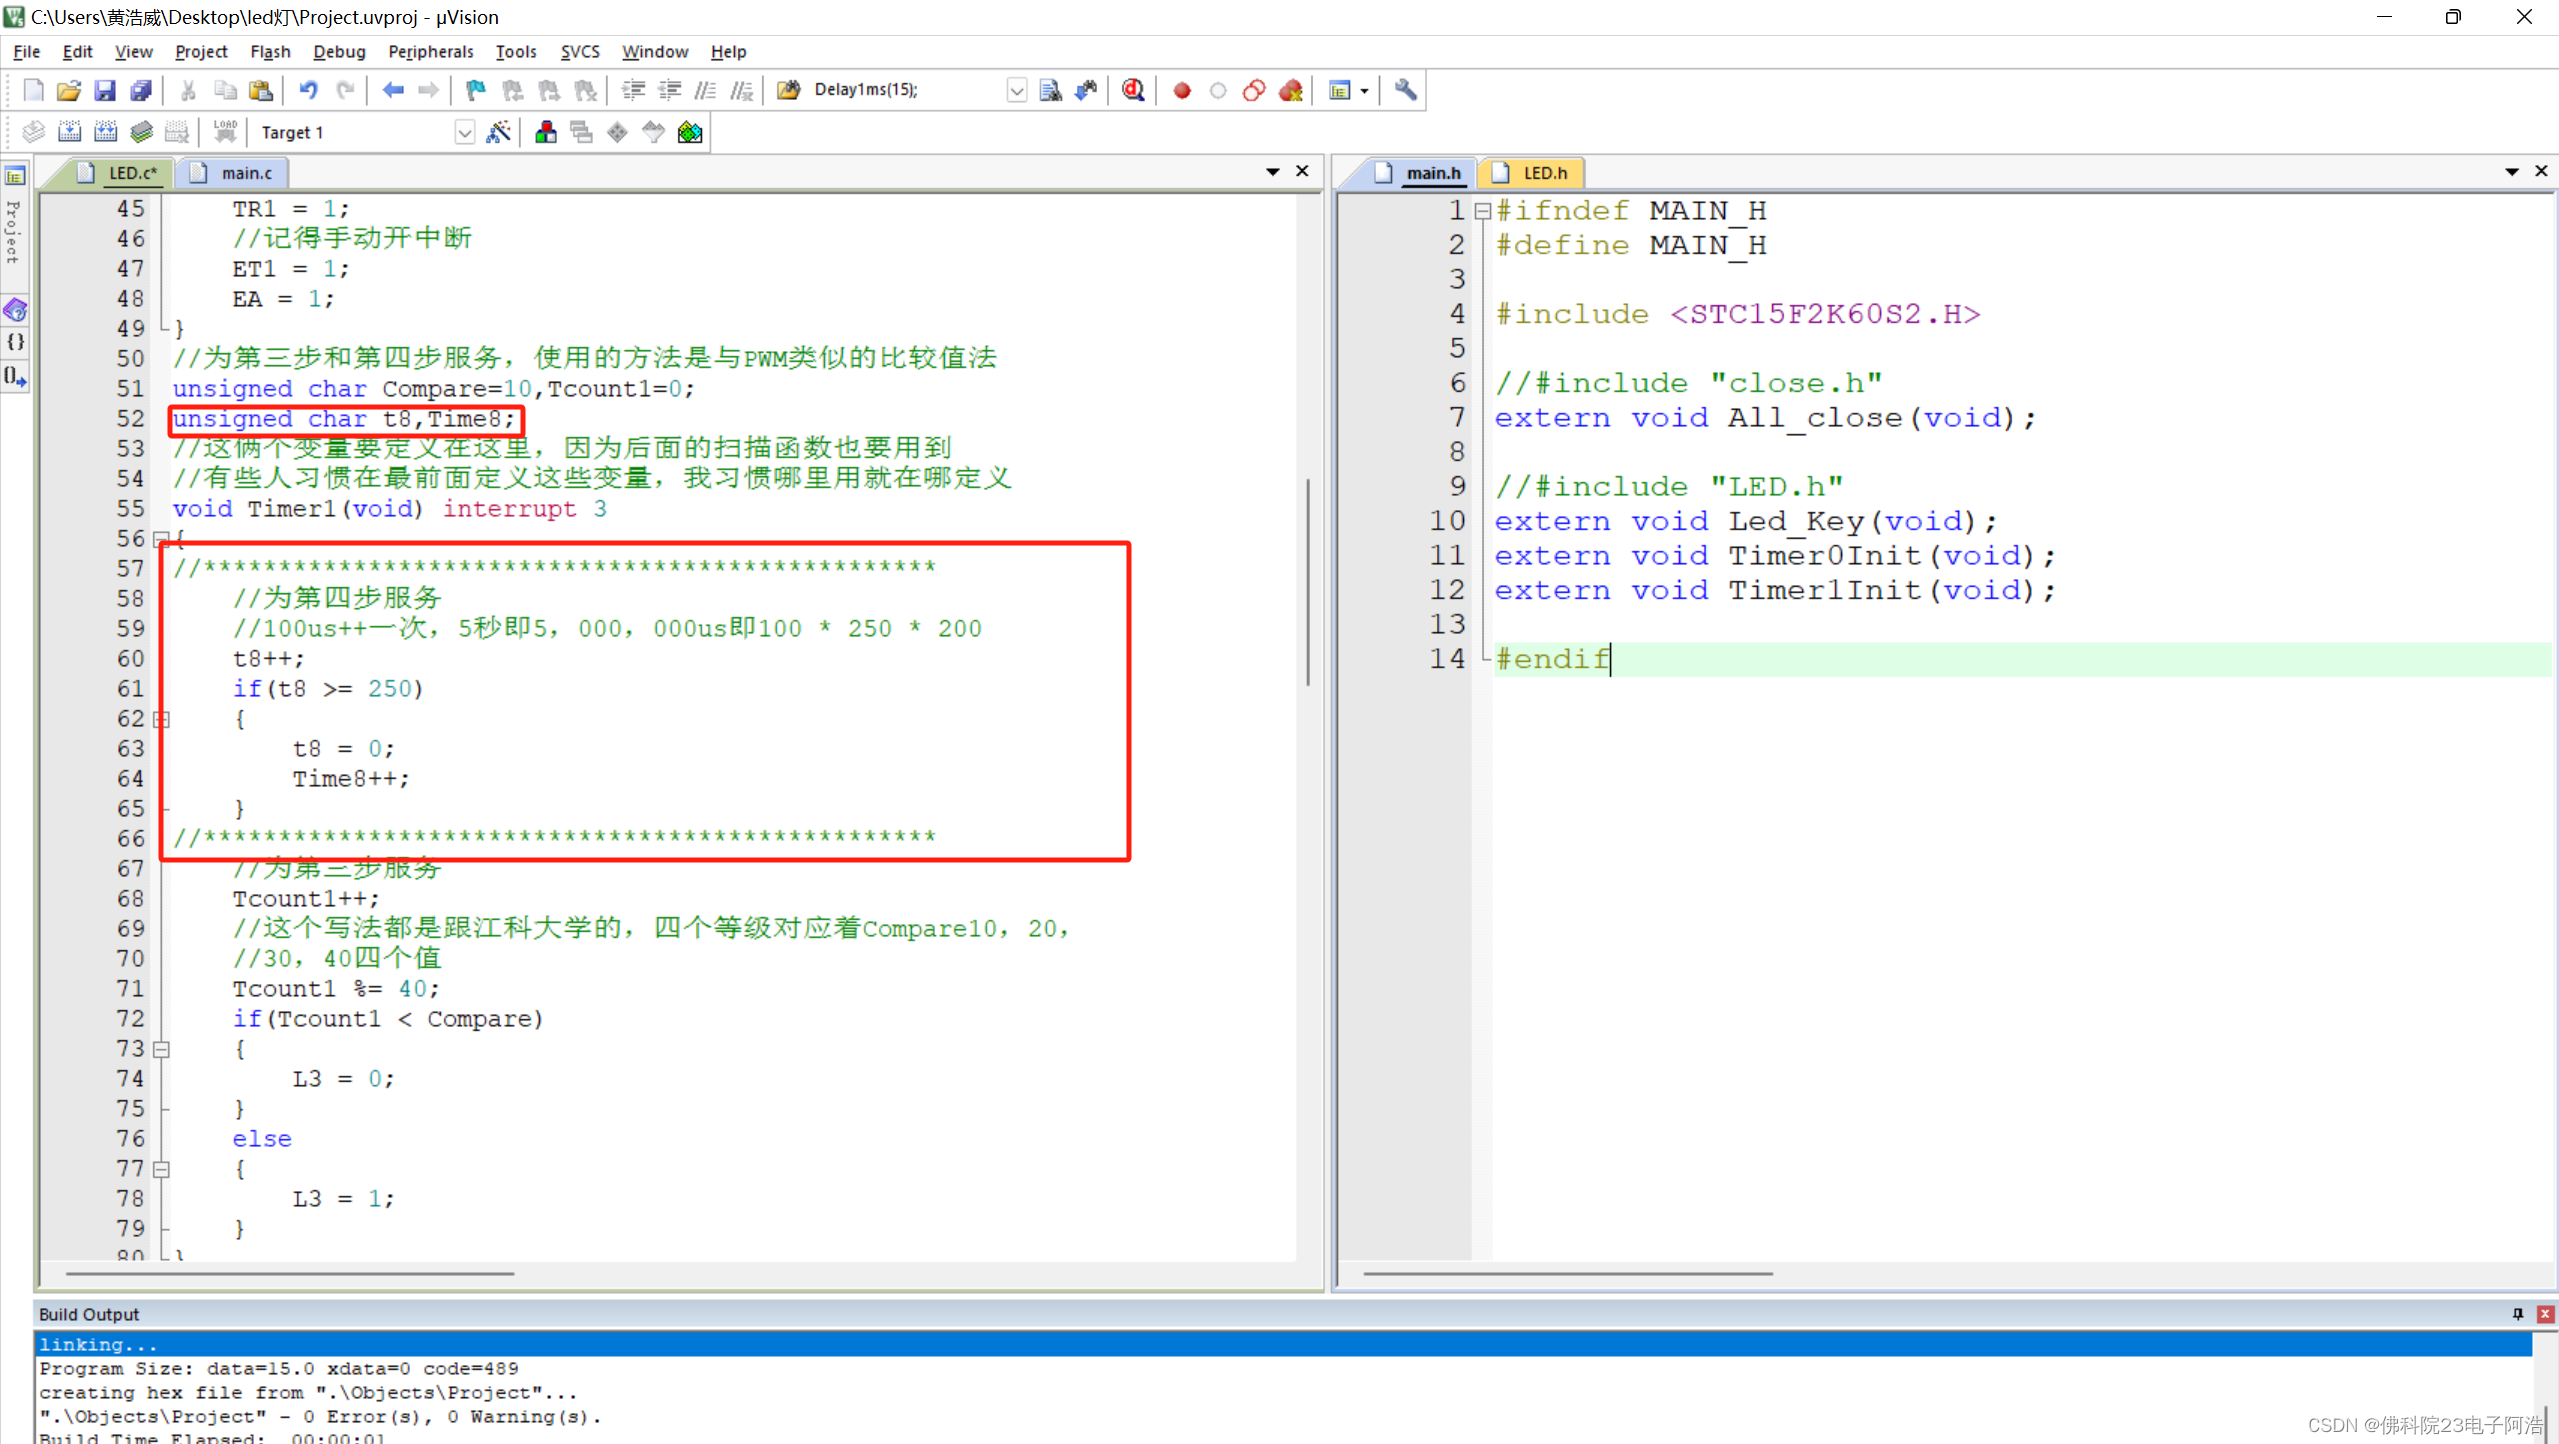Viewport: 2559px width, 1444px height.
Task: Click Start/Stop Debug Session icon
Action: (x=1132, y=90)
